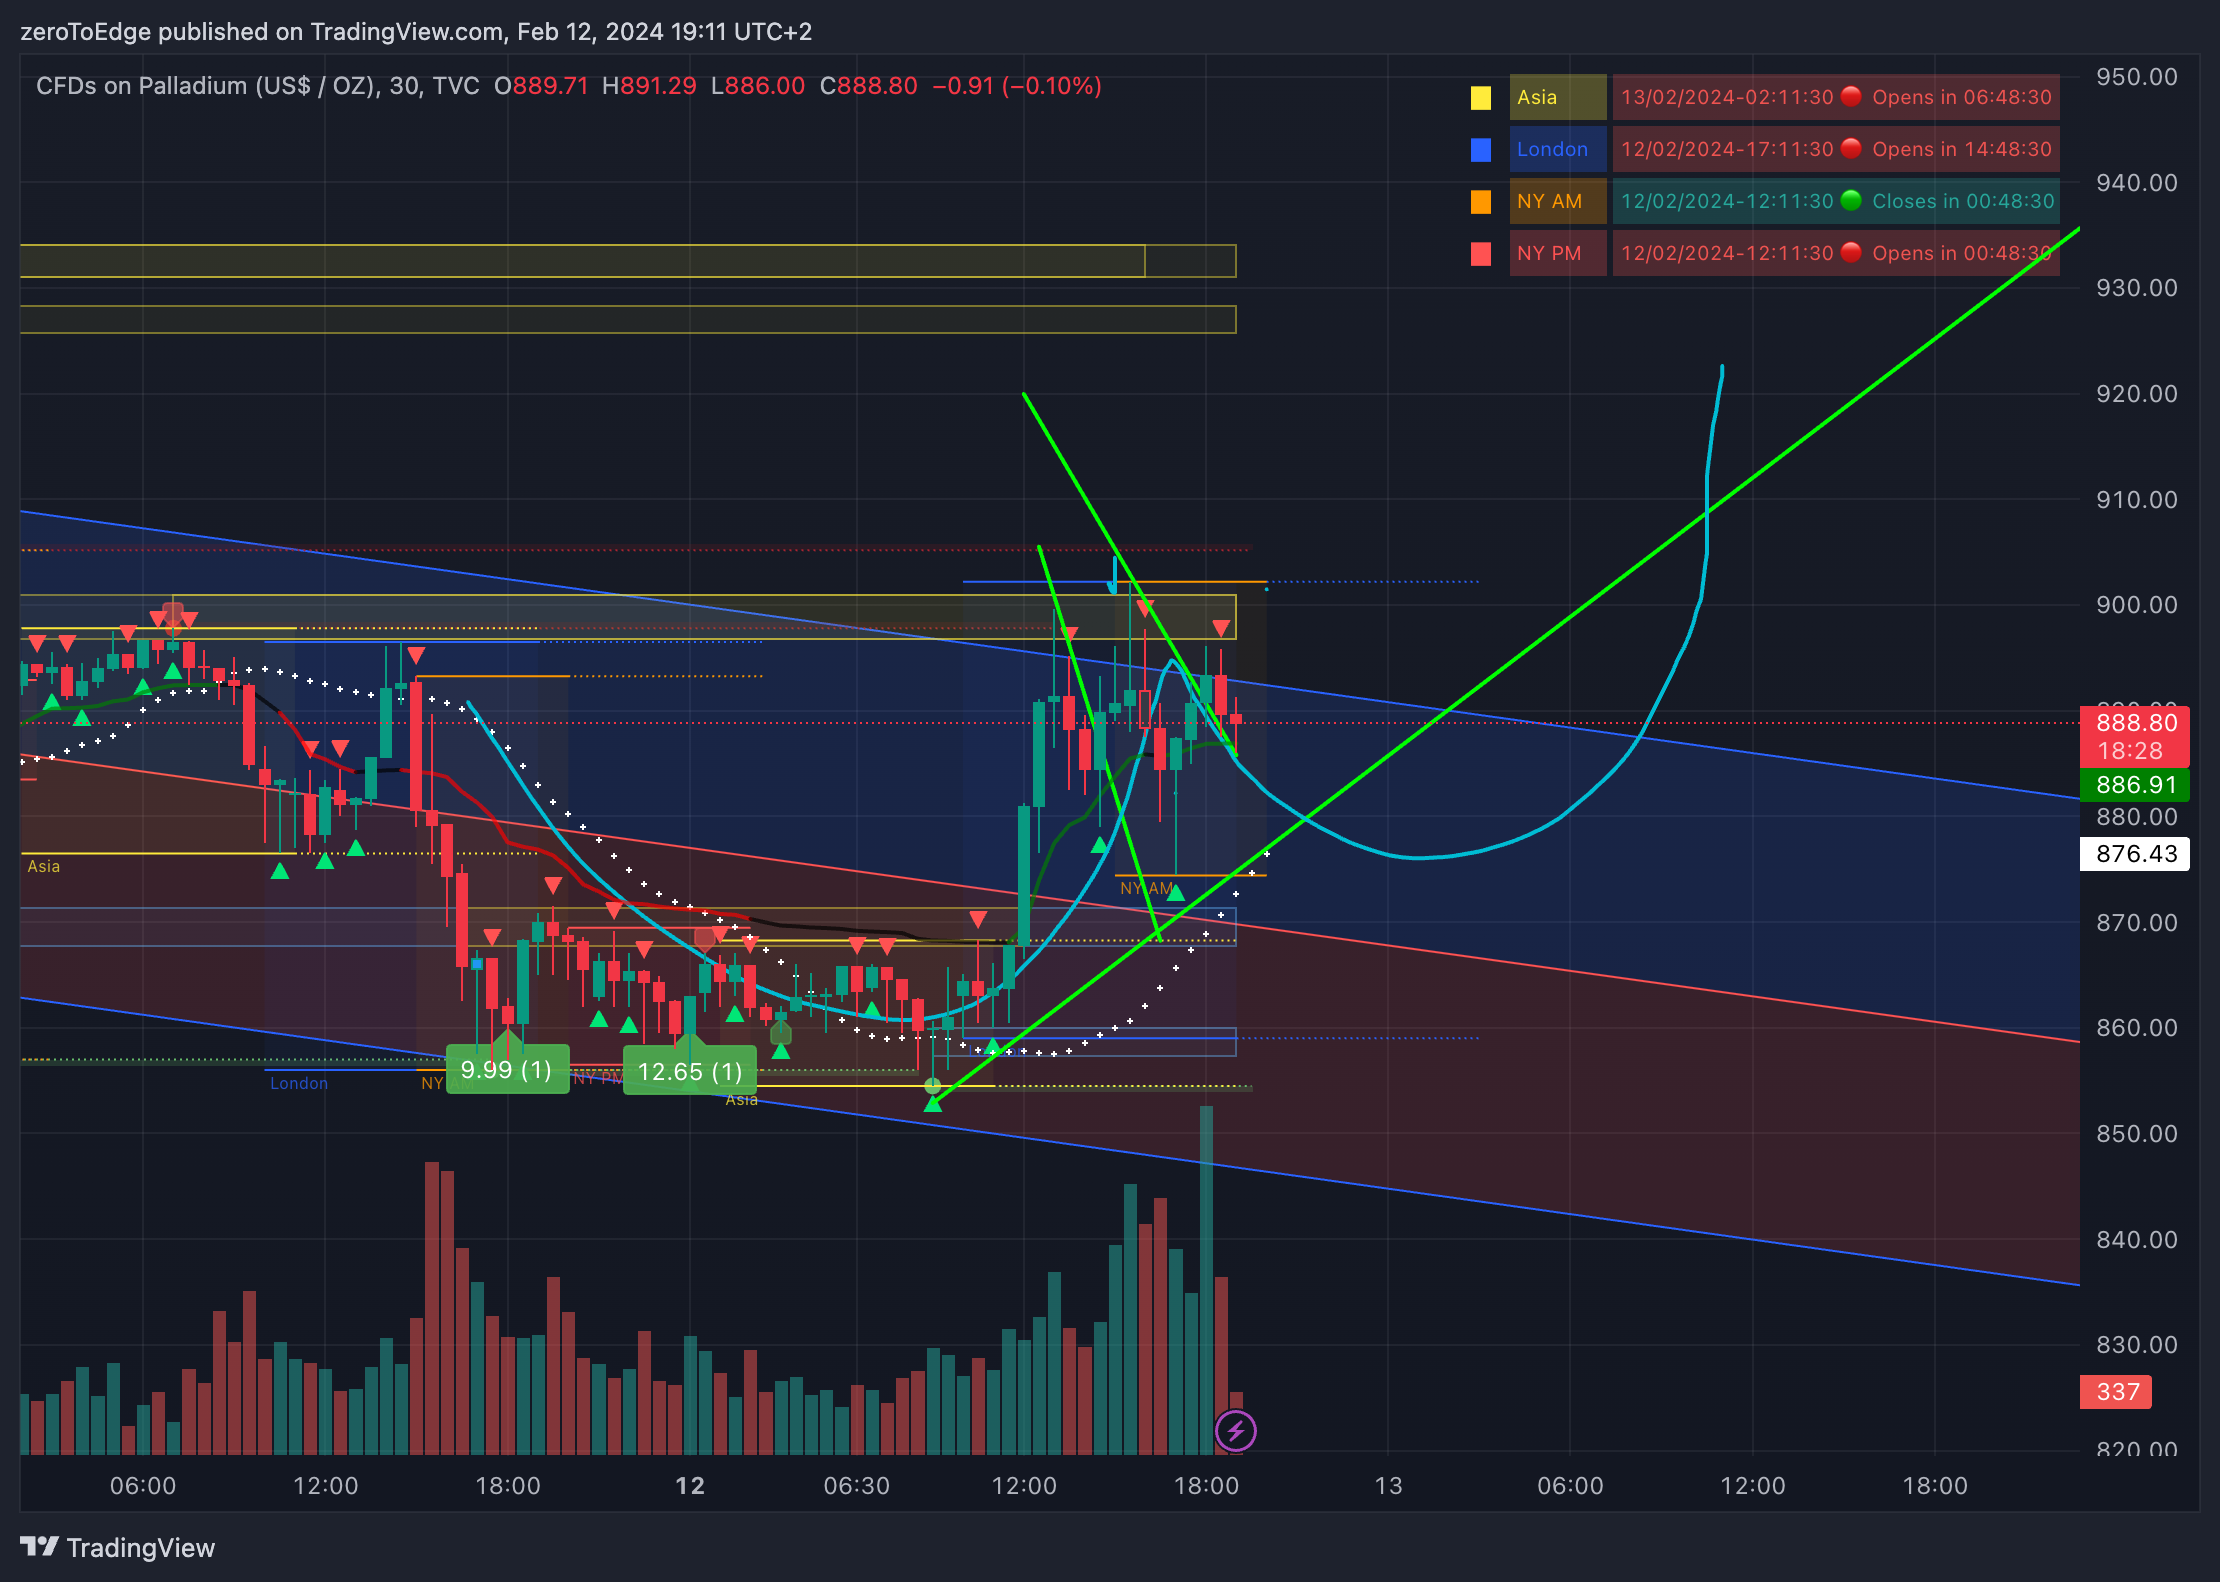Click the 950.00 price axis label
Screen dimensions: 2220x1582
tap(2136, 77)
